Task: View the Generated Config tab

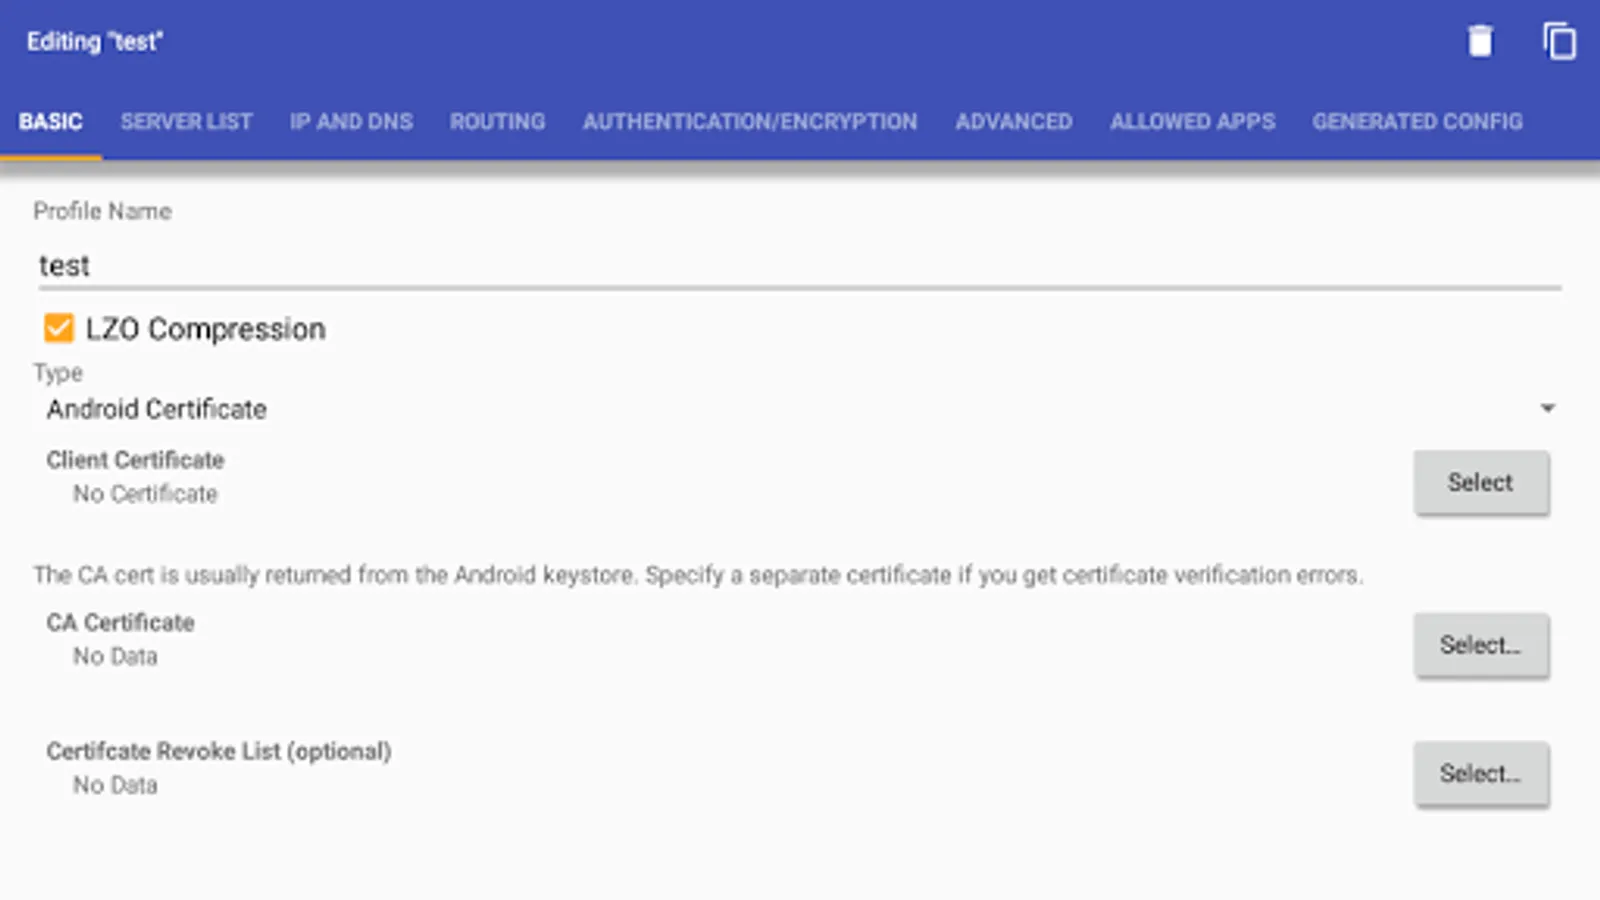Action: [1417, 122]
